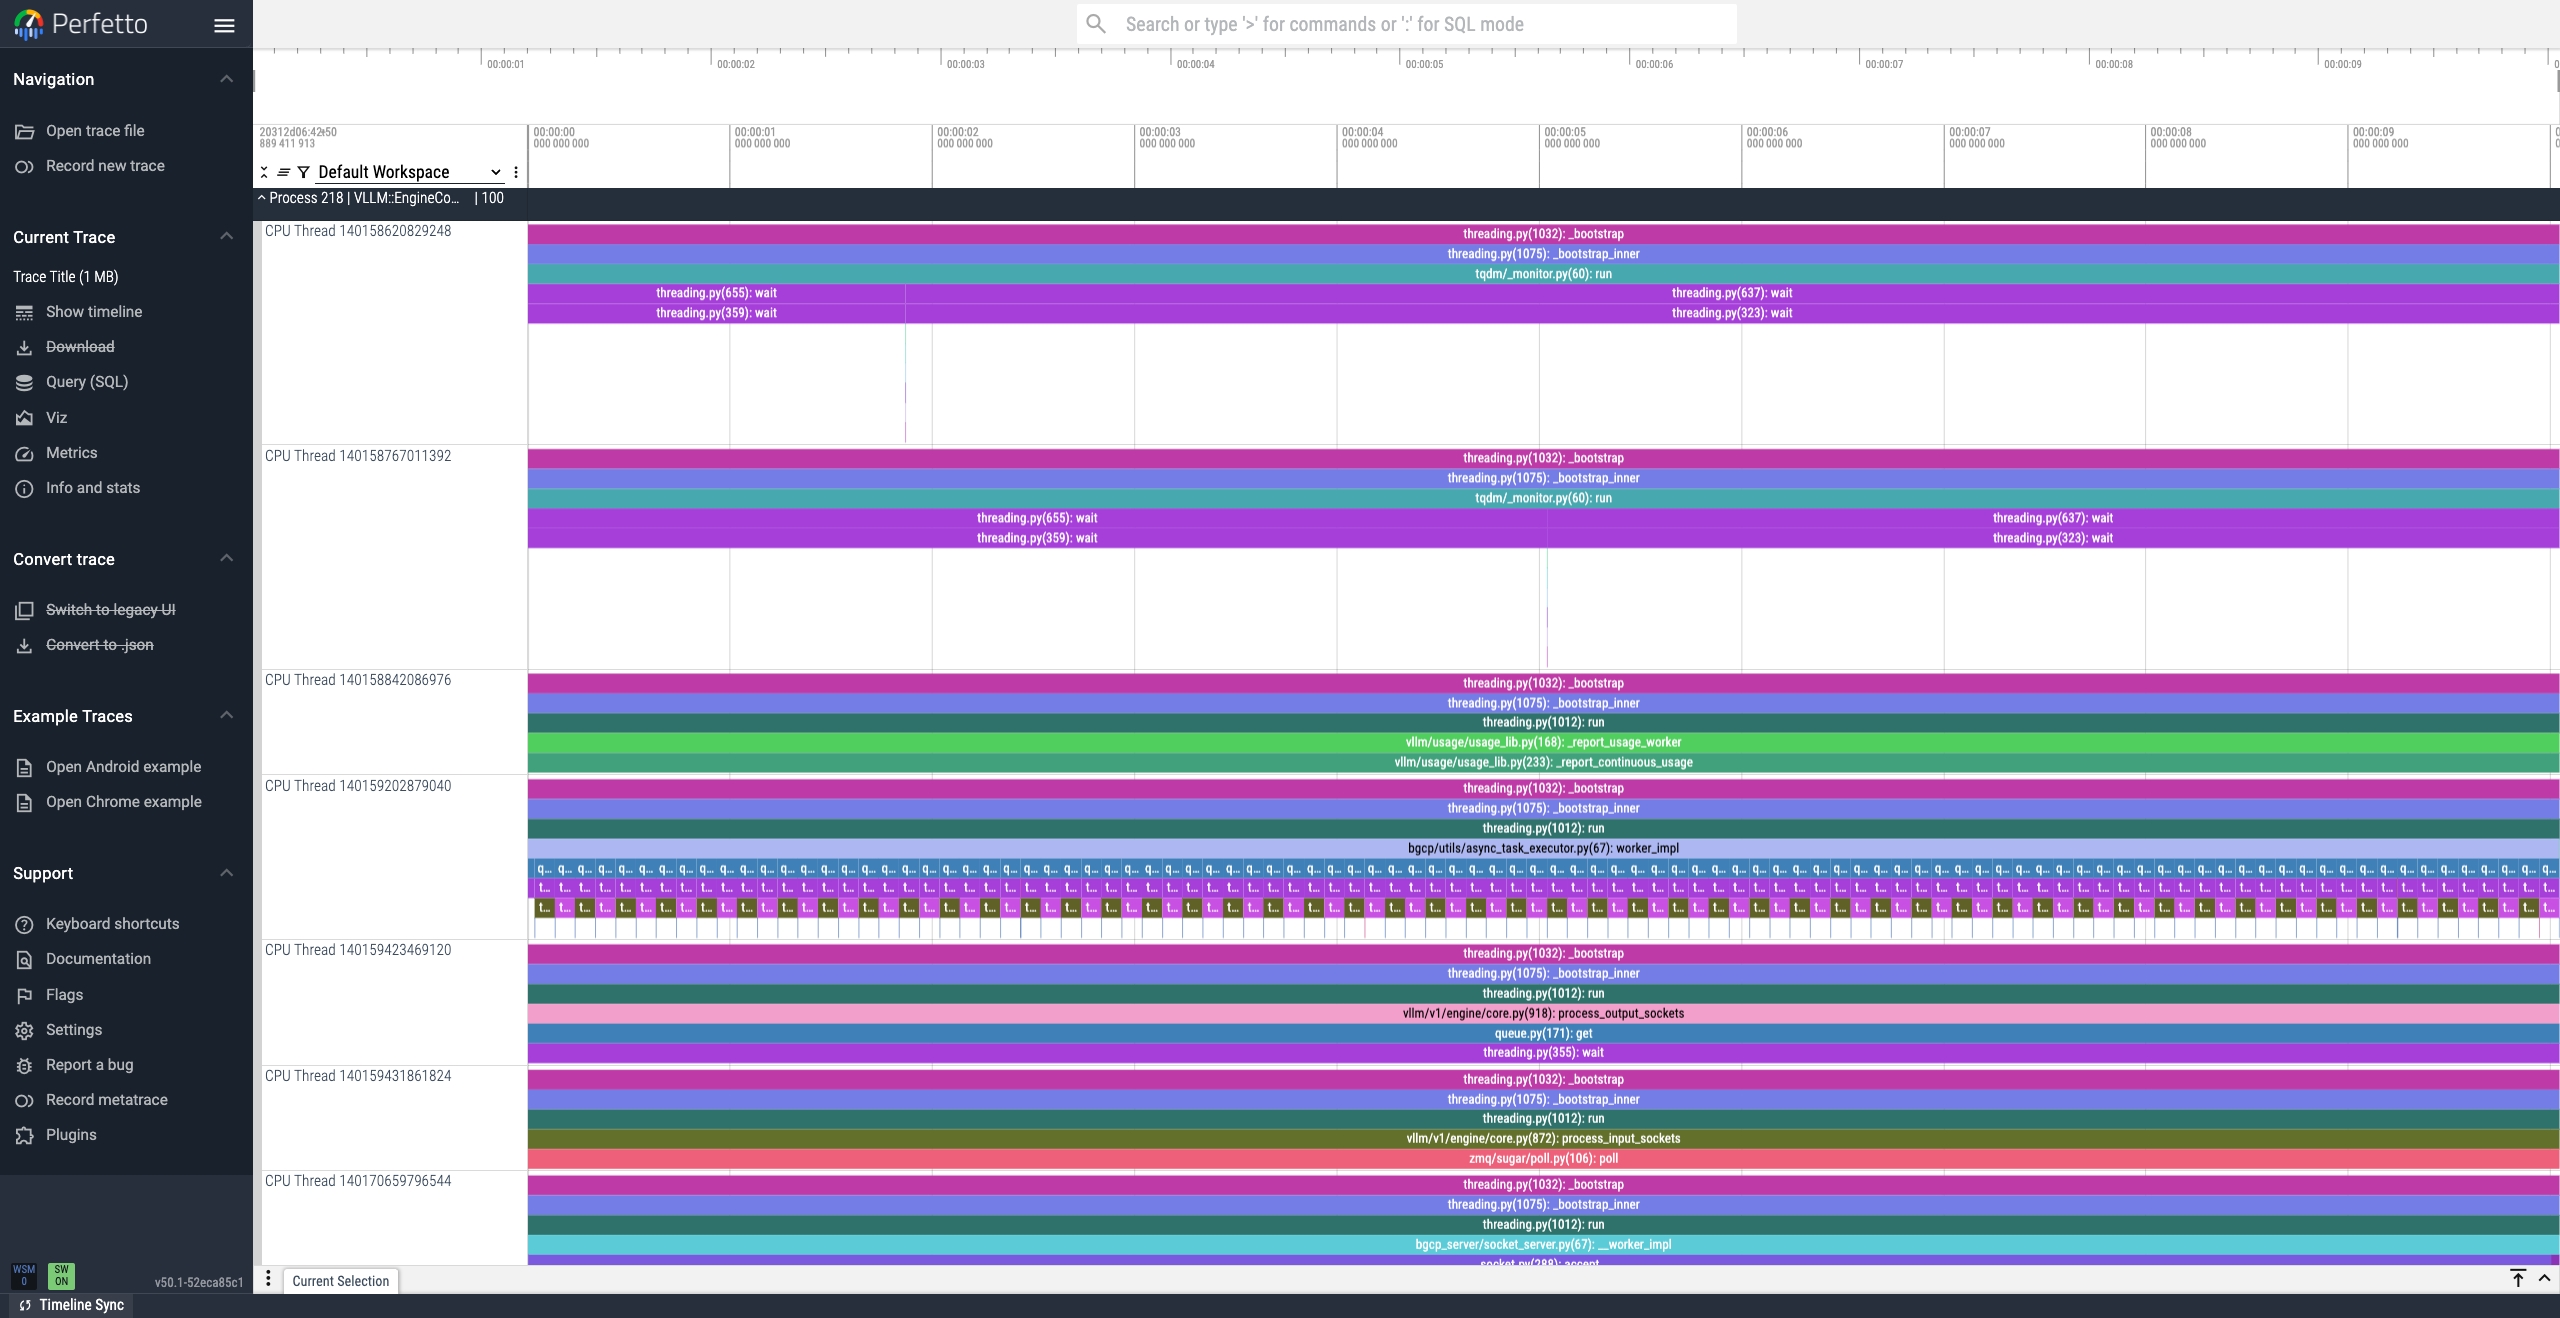The width and height of the screenshot is (2560, 1318).
Task: Click the SW ON service worker indicator
Action: 61,1275
